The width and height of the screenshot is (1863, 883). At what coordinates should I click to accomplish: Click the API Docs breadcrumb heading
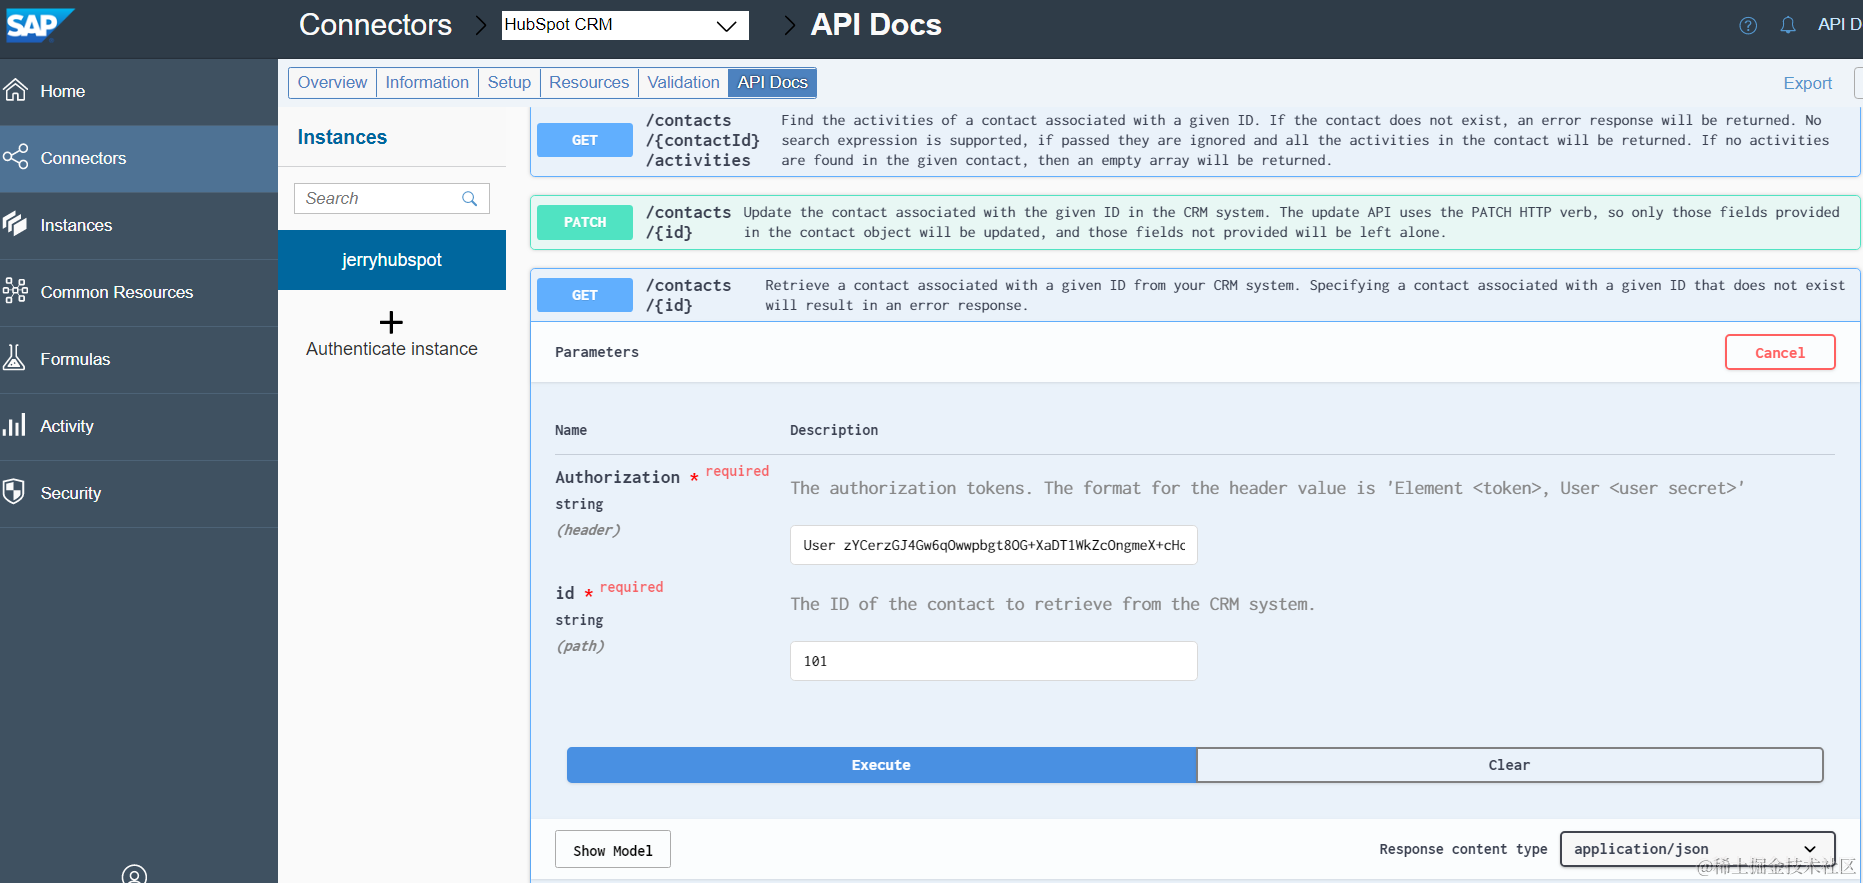[876, 25]
